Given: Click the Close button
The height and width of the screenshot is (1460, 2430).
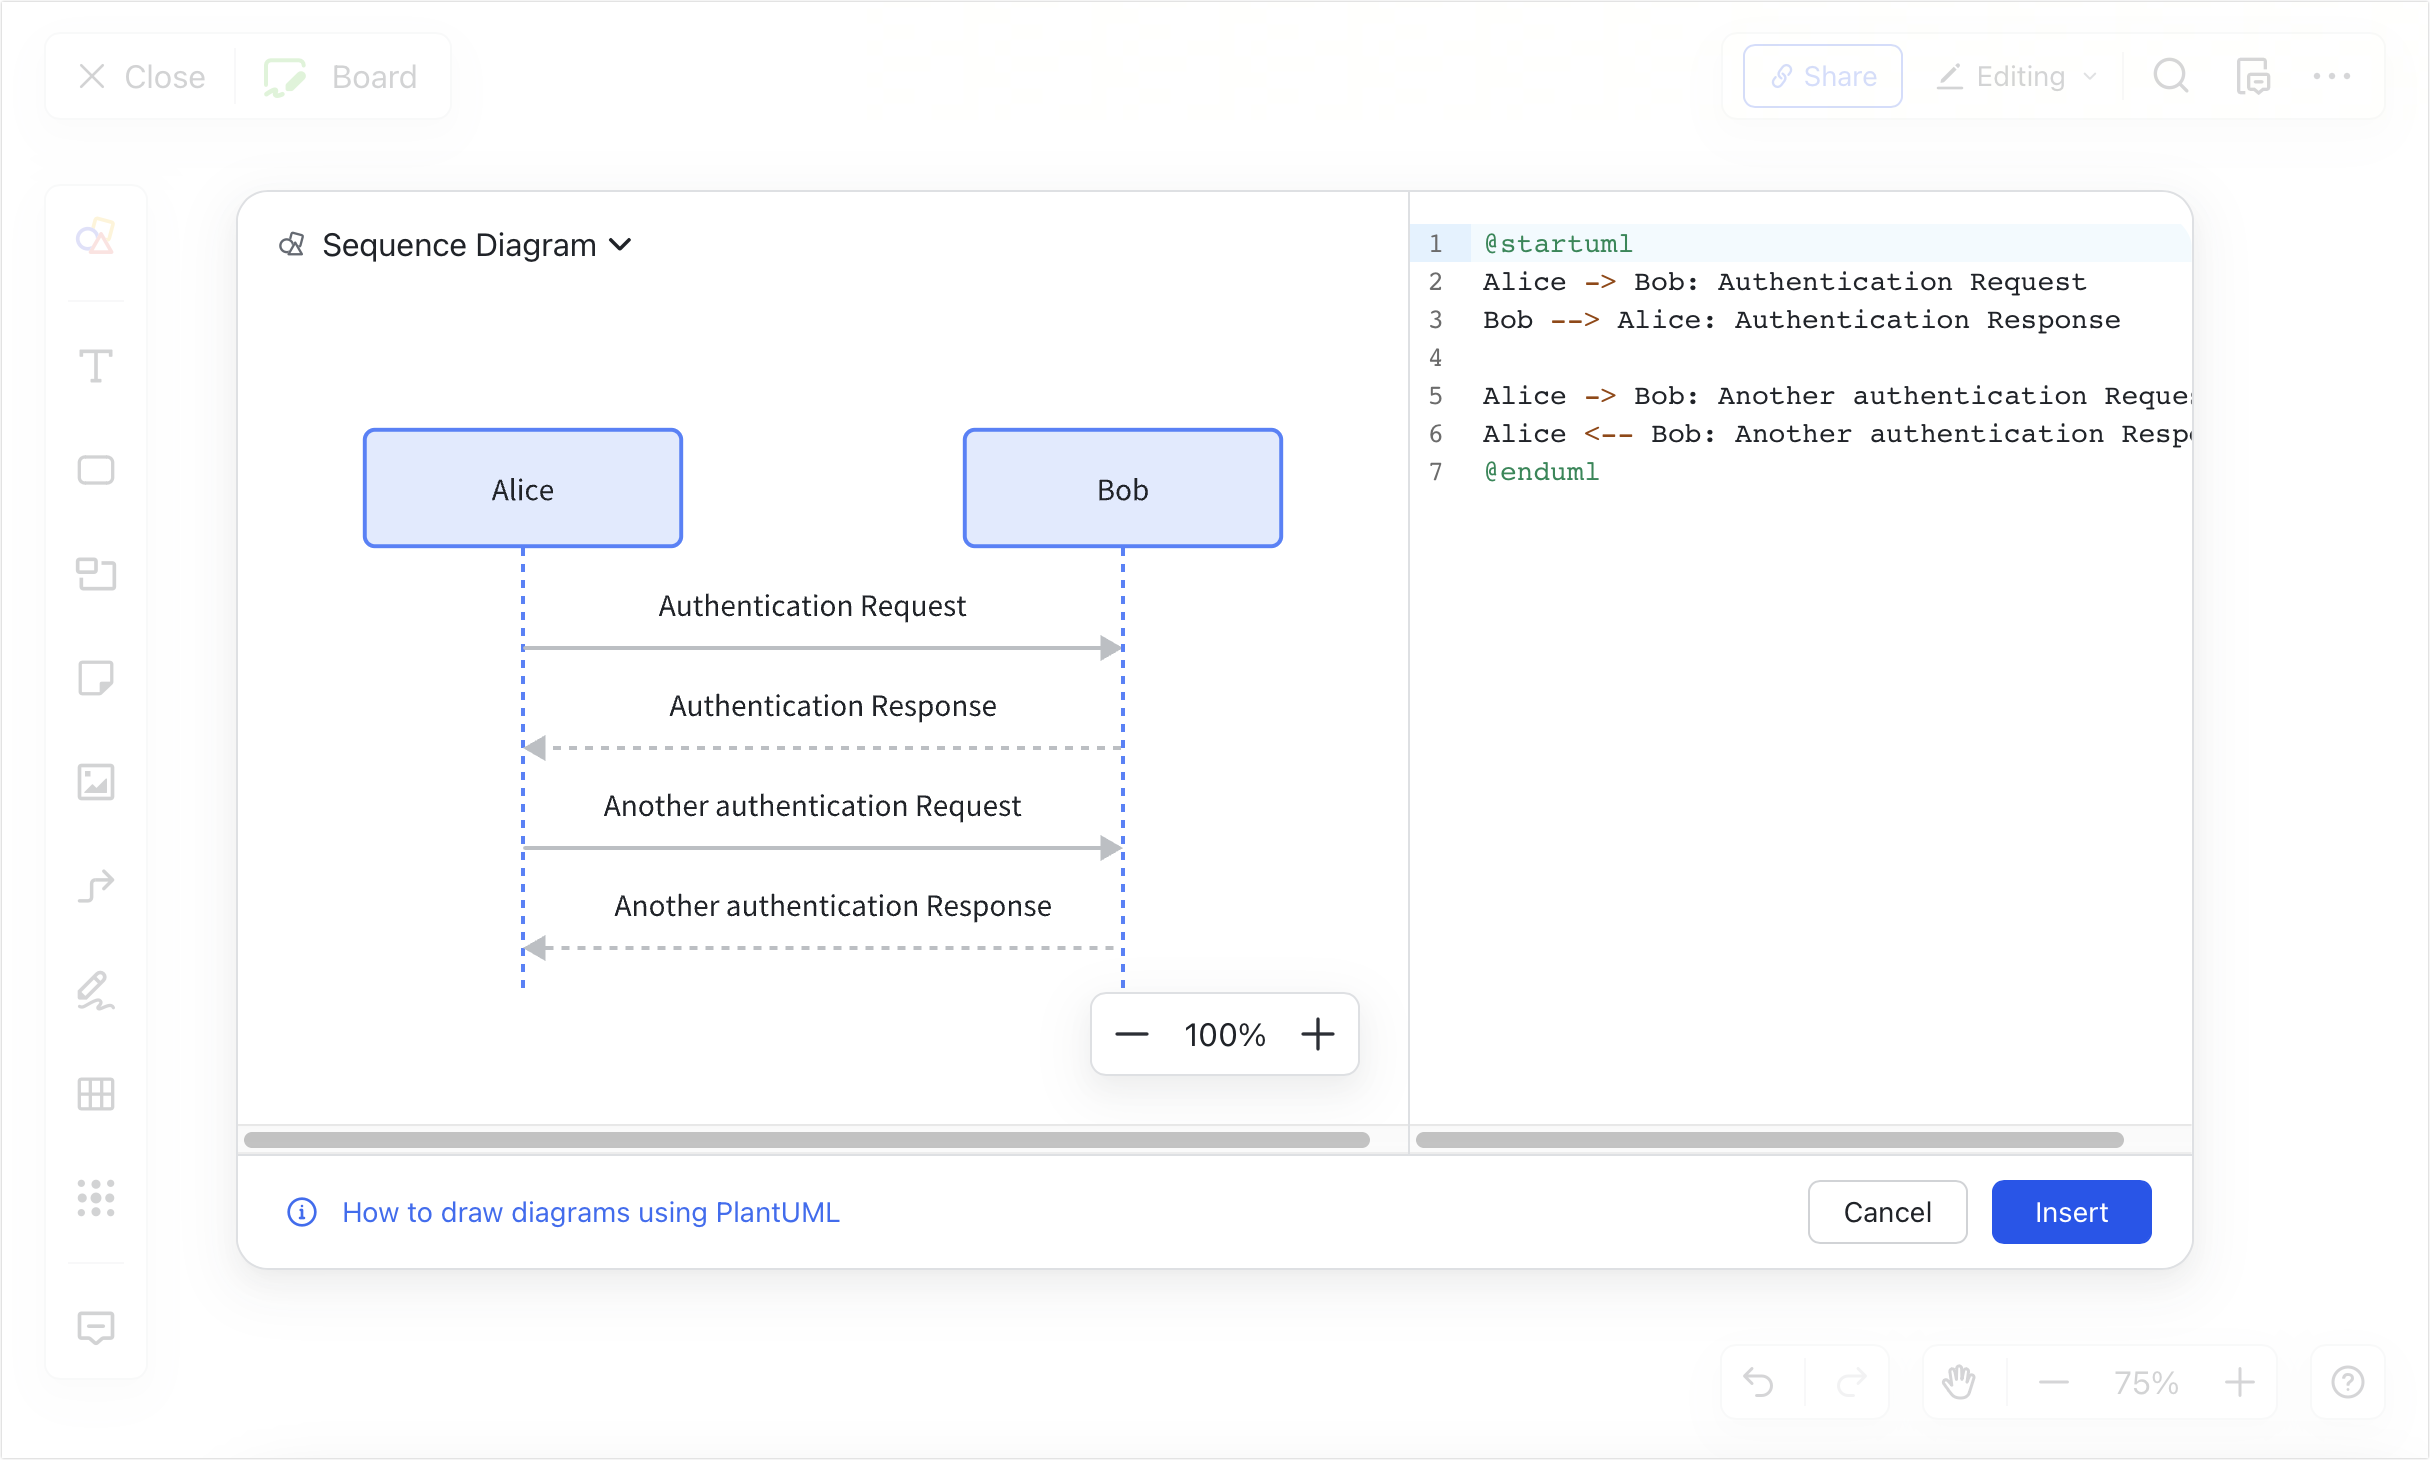Looking at the screenshot, I should coord(142,77).
